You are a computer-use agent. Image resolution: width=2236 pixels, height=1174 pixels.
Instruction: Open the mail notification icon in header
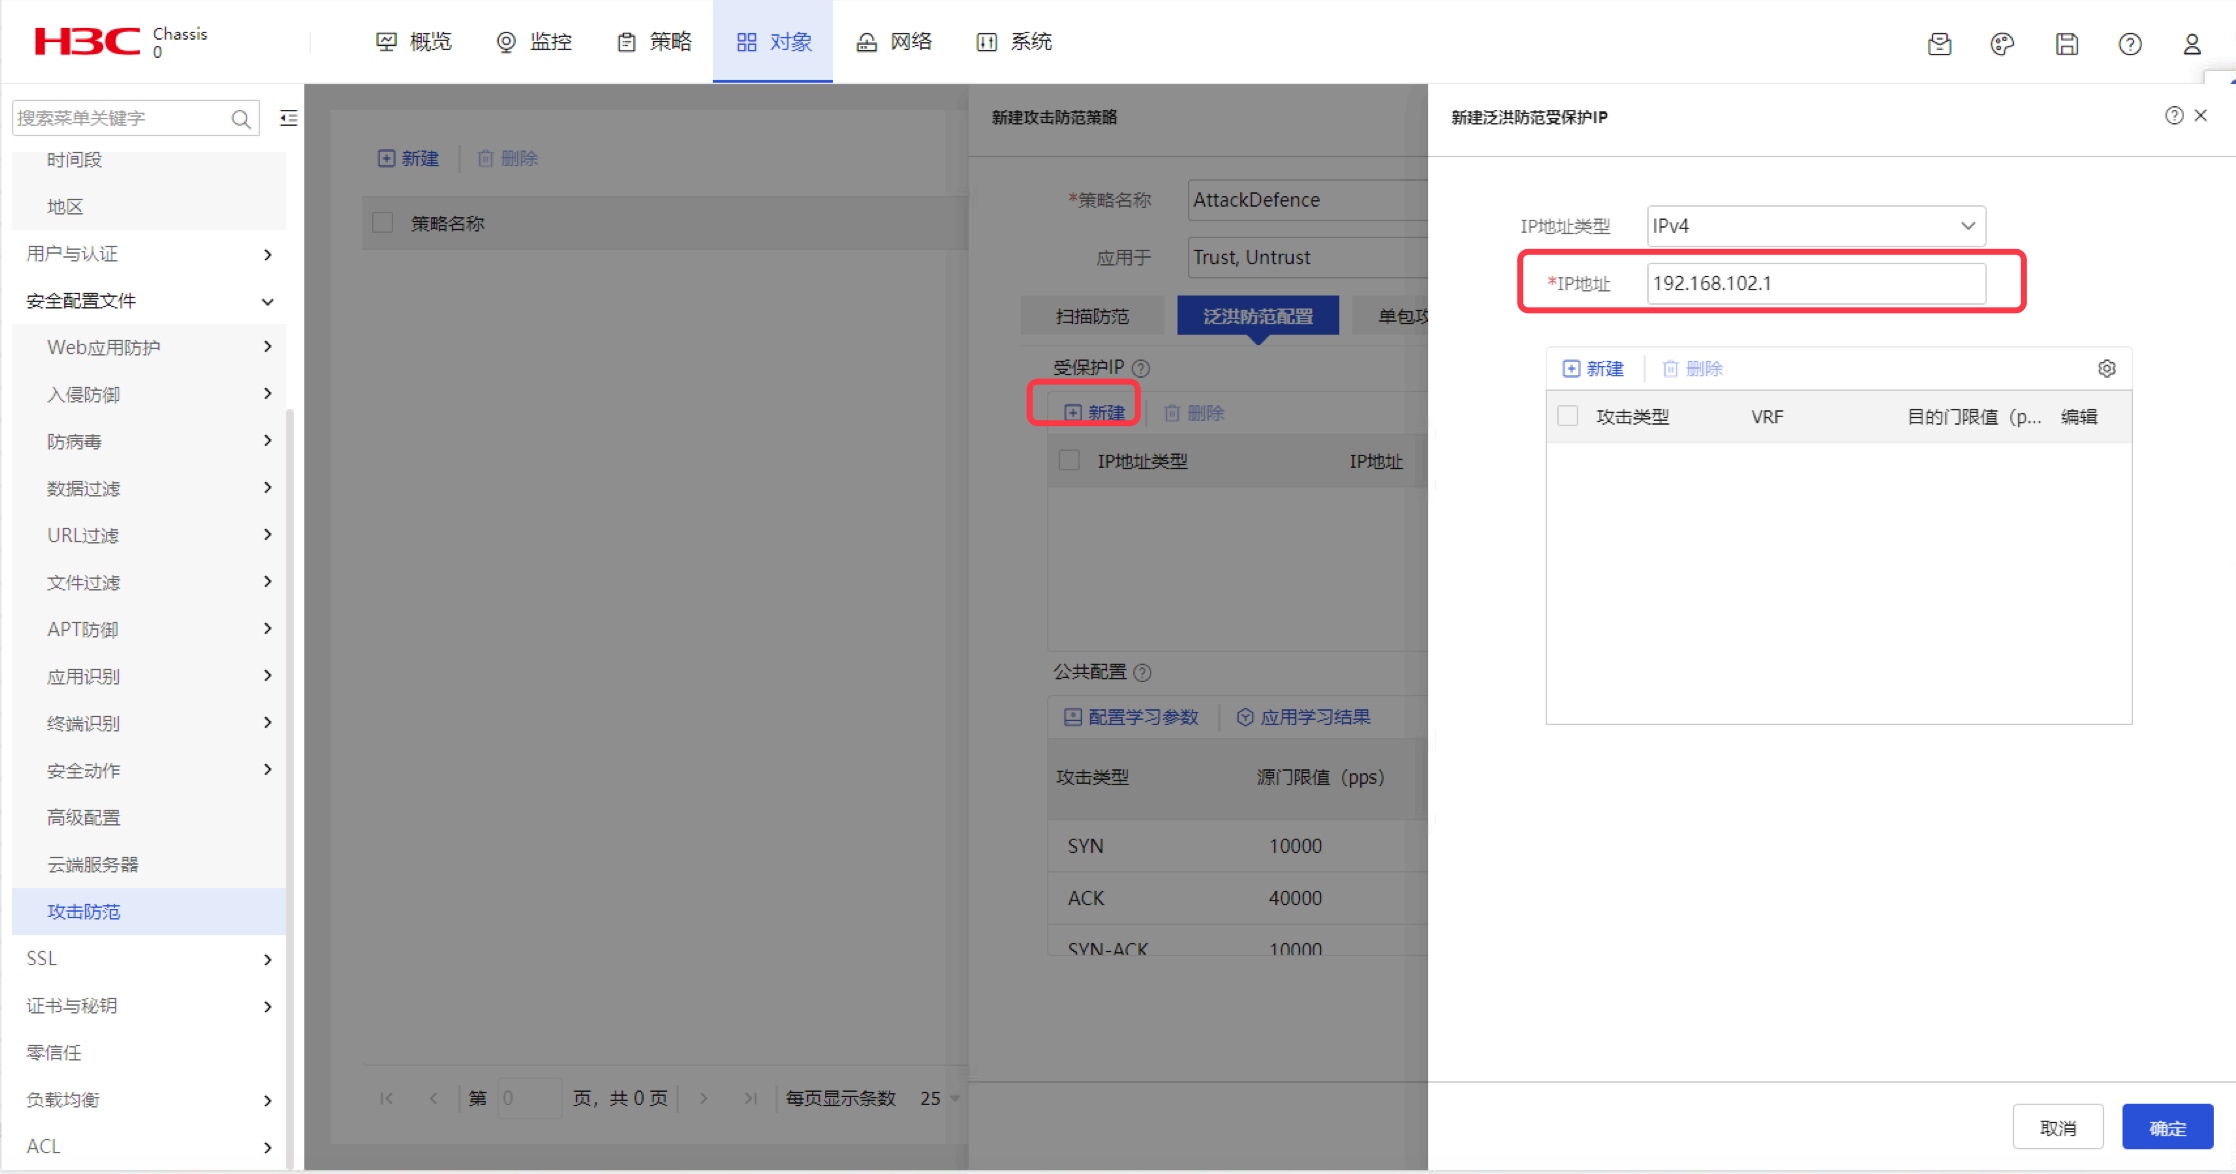[1939, 43]
